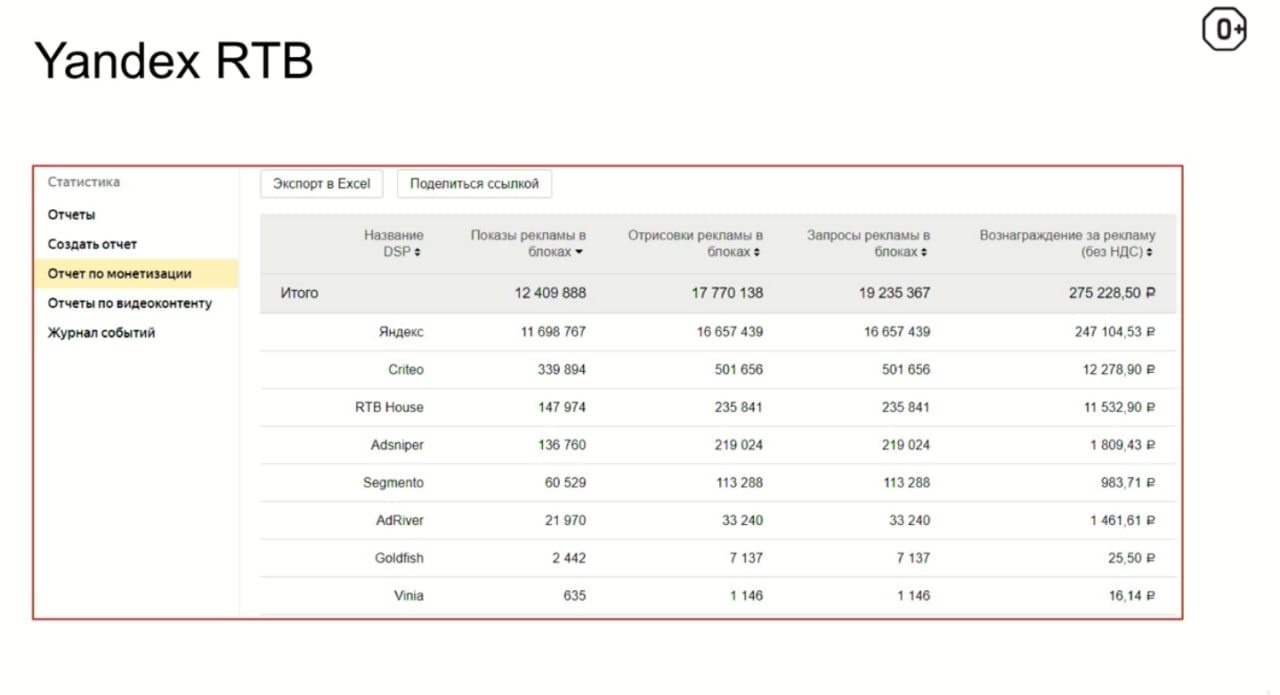Sort by Отрисовки рекламы в блоках column
The width and height of the screenshot is (1280, 695).
tap(695, 243)
